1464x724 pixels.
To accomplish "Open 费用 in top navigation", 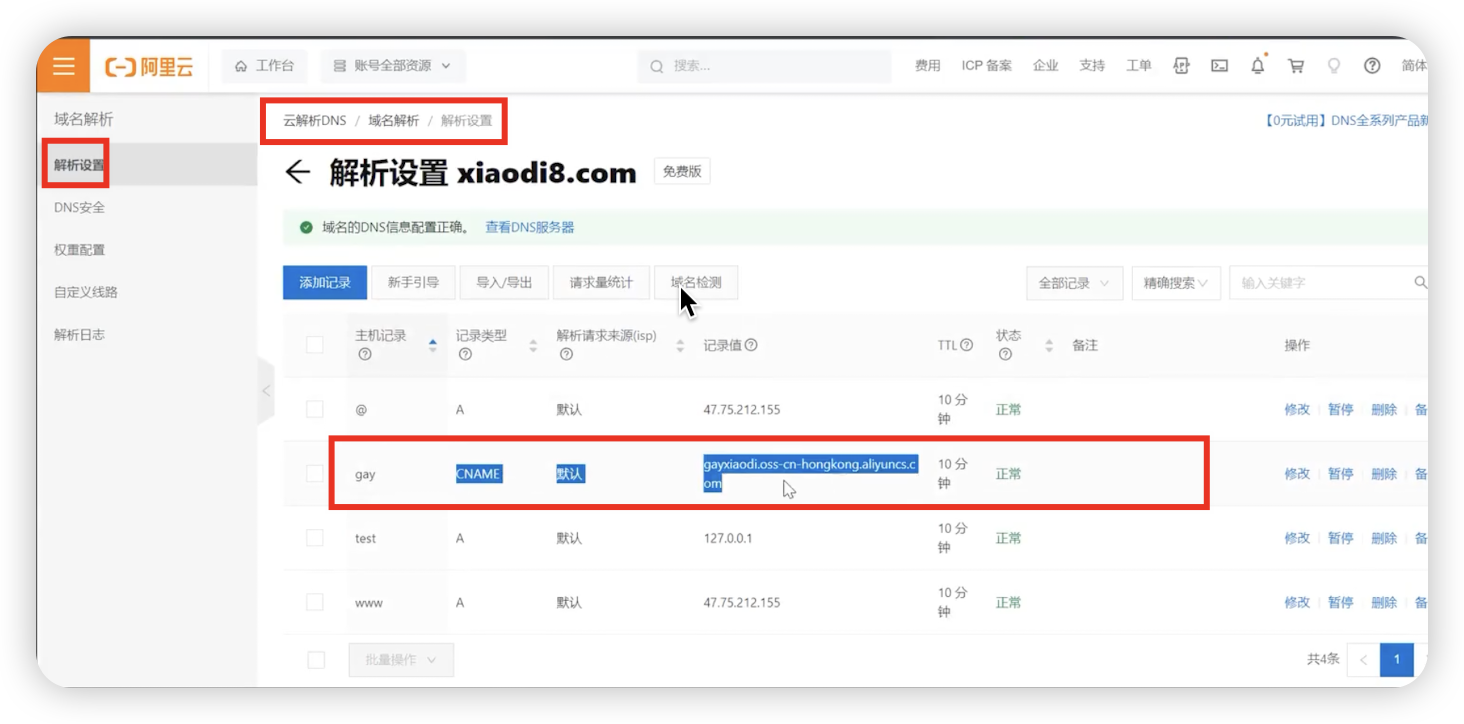I will (x=928, y=66).
